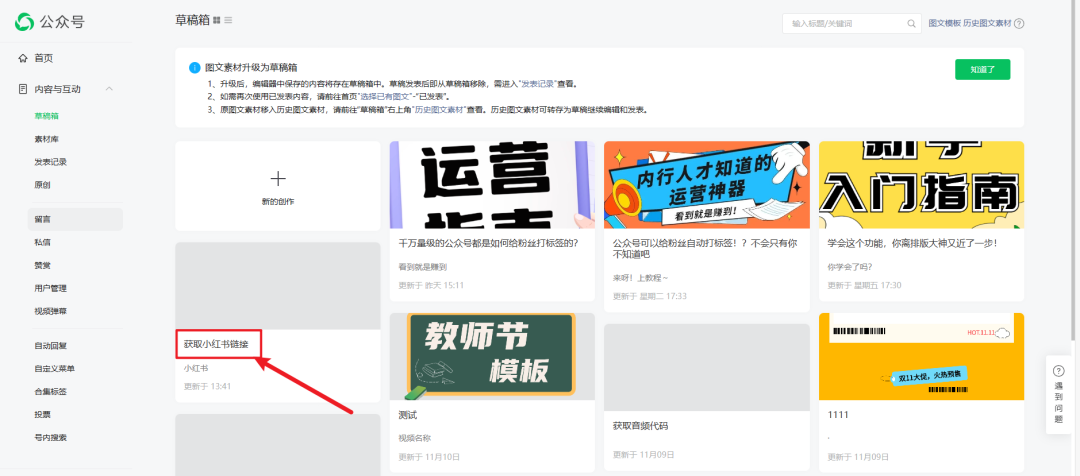Open the 图文模板 link

[944, 23]
